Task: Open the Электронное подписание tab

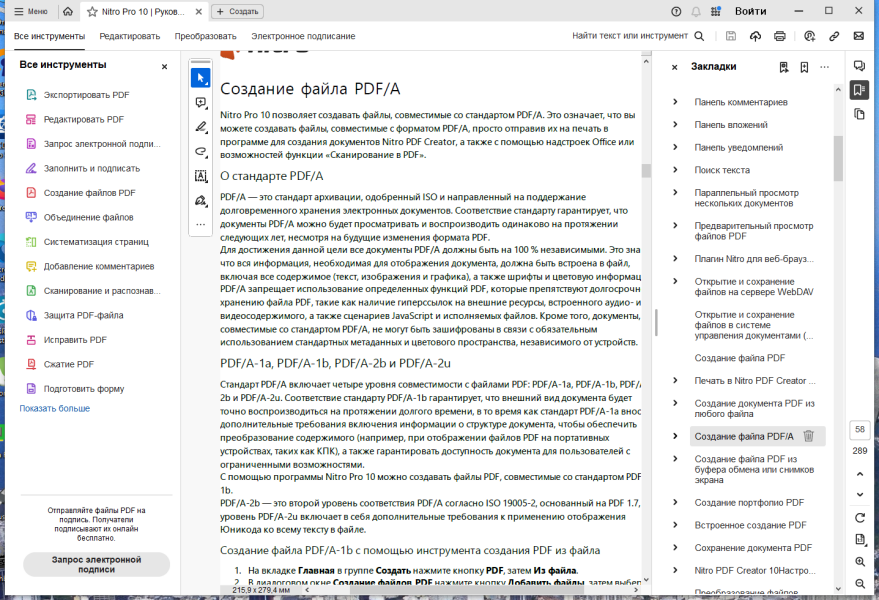Action: 303,36
